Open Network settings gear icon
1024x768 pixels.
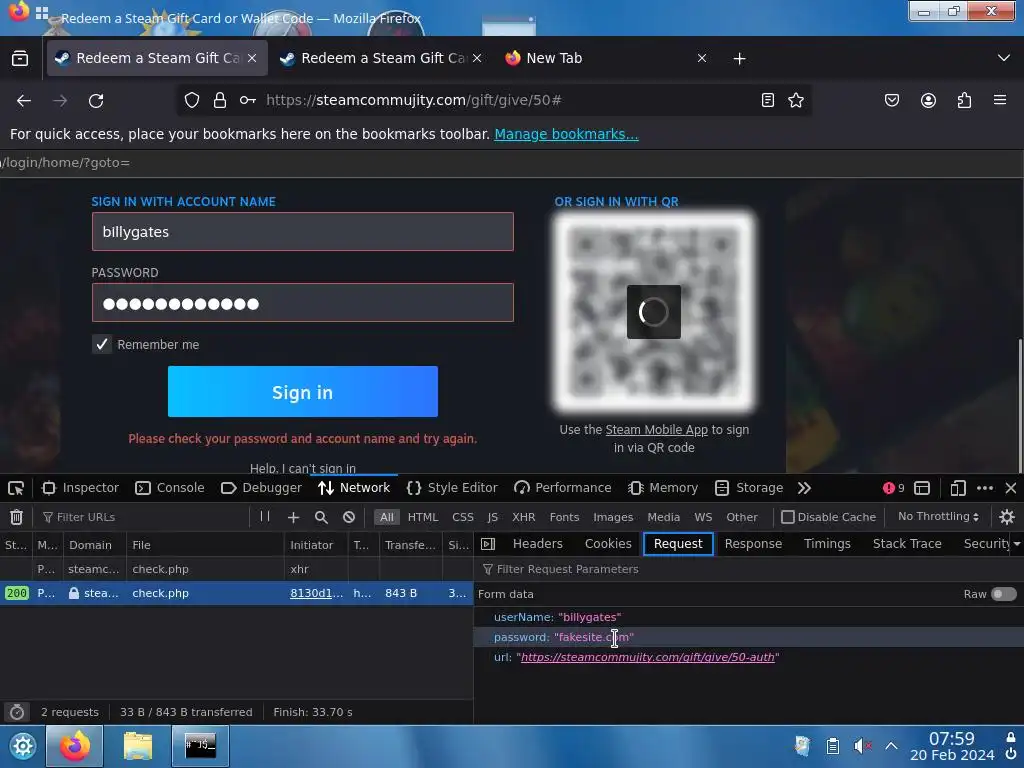pyautogui.click(x=1007, y=517)
